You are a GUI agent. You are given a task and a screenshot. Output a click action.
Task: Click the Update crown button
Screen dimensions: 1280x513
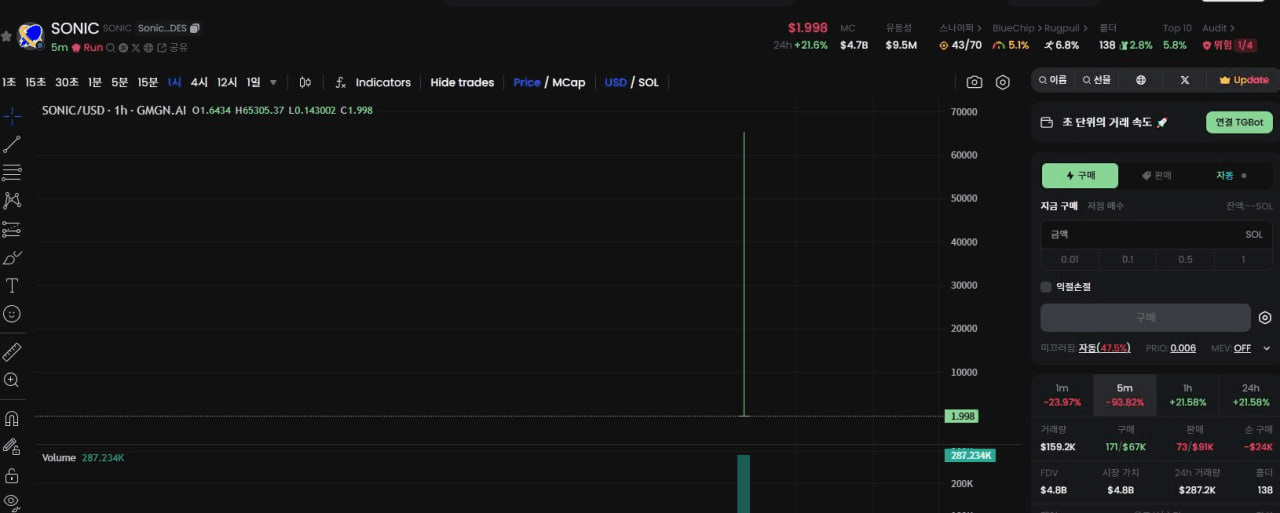(x=1244, y=80)
